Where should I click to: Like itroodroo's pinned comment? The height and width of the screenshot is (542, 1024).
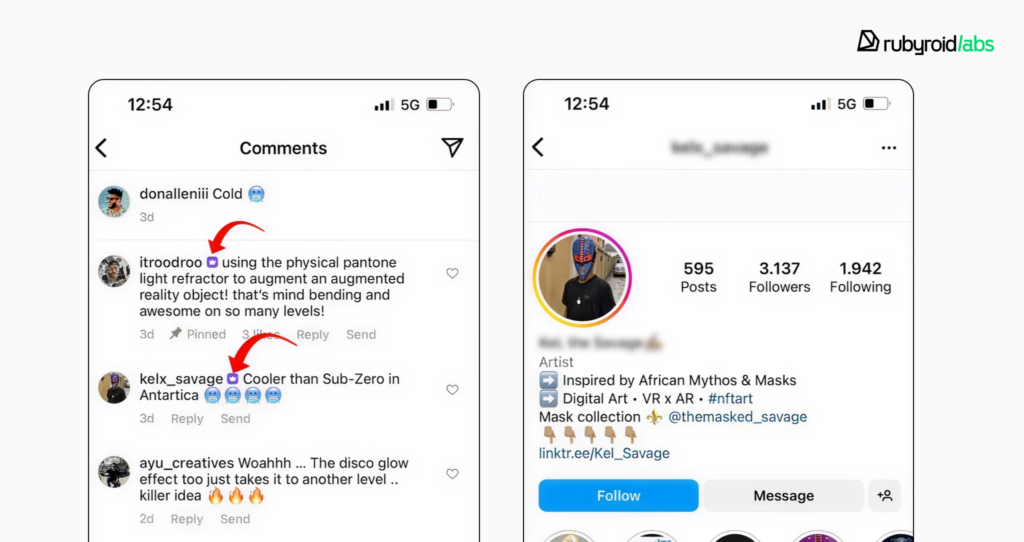click(x=452, y=273)
